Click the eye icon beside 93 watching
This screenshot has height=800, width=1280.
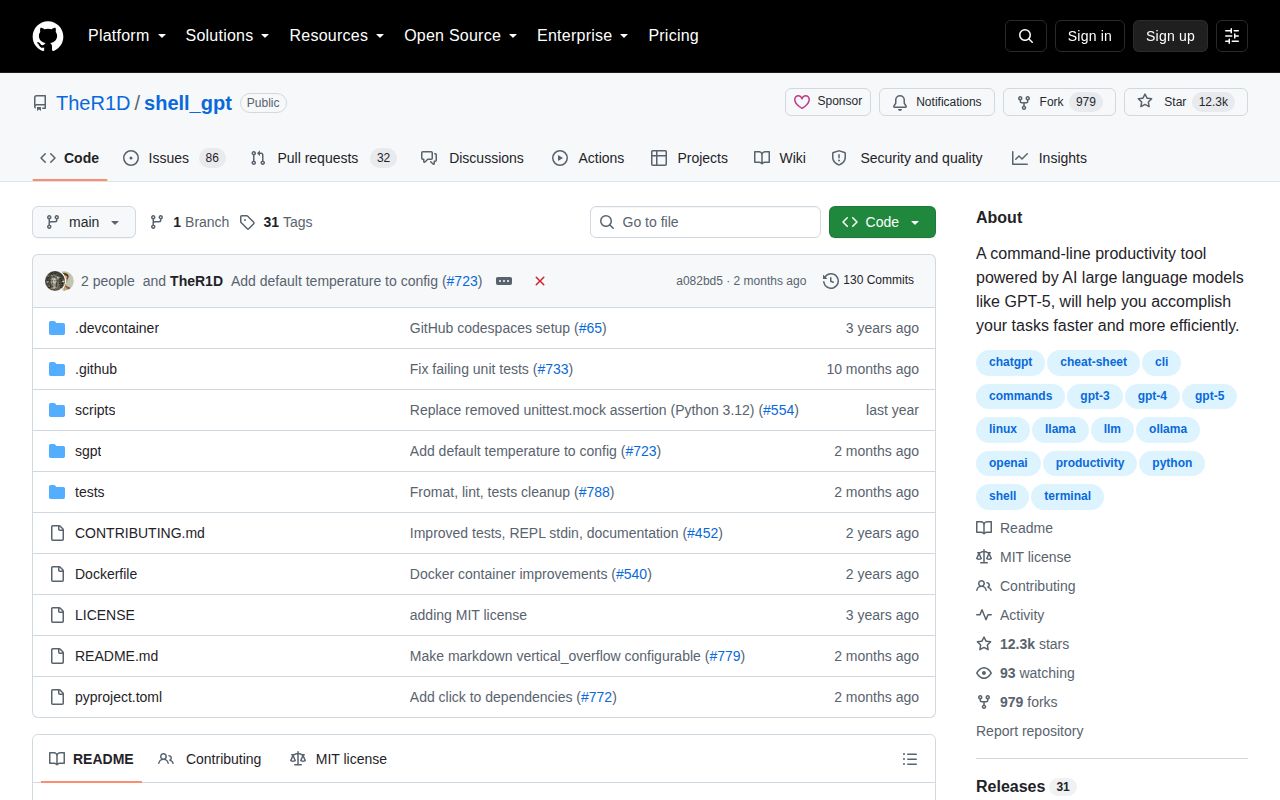984,673
